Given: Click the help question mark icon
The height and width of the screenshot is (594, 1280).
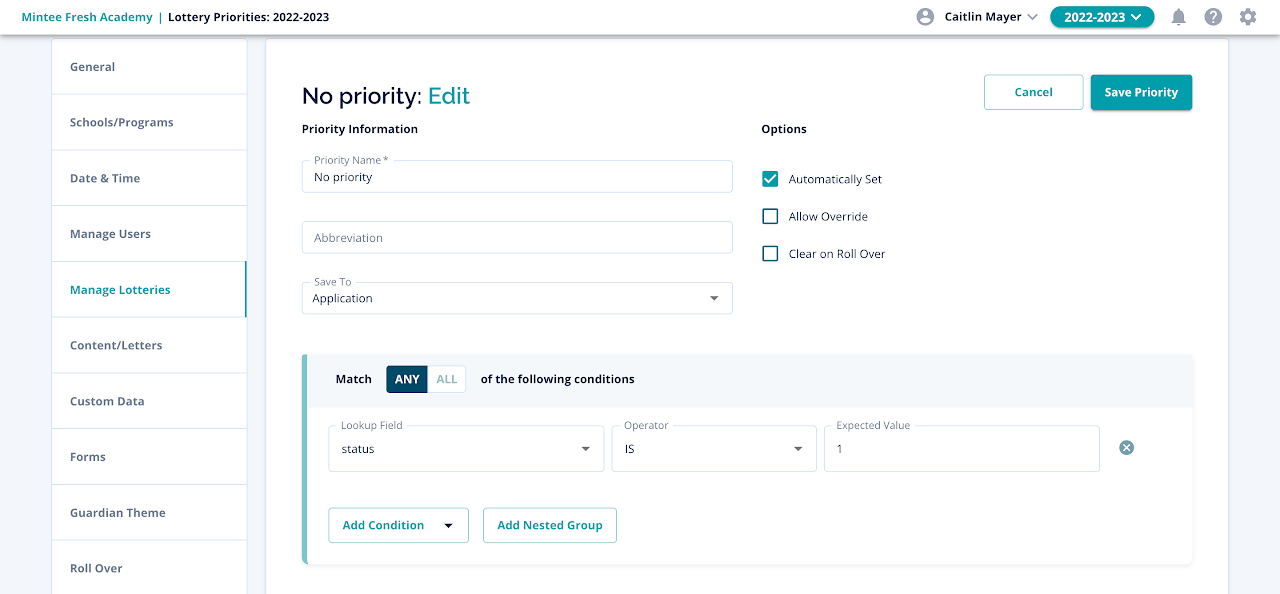Looking at the screenshot, I should click(1213, 17).
